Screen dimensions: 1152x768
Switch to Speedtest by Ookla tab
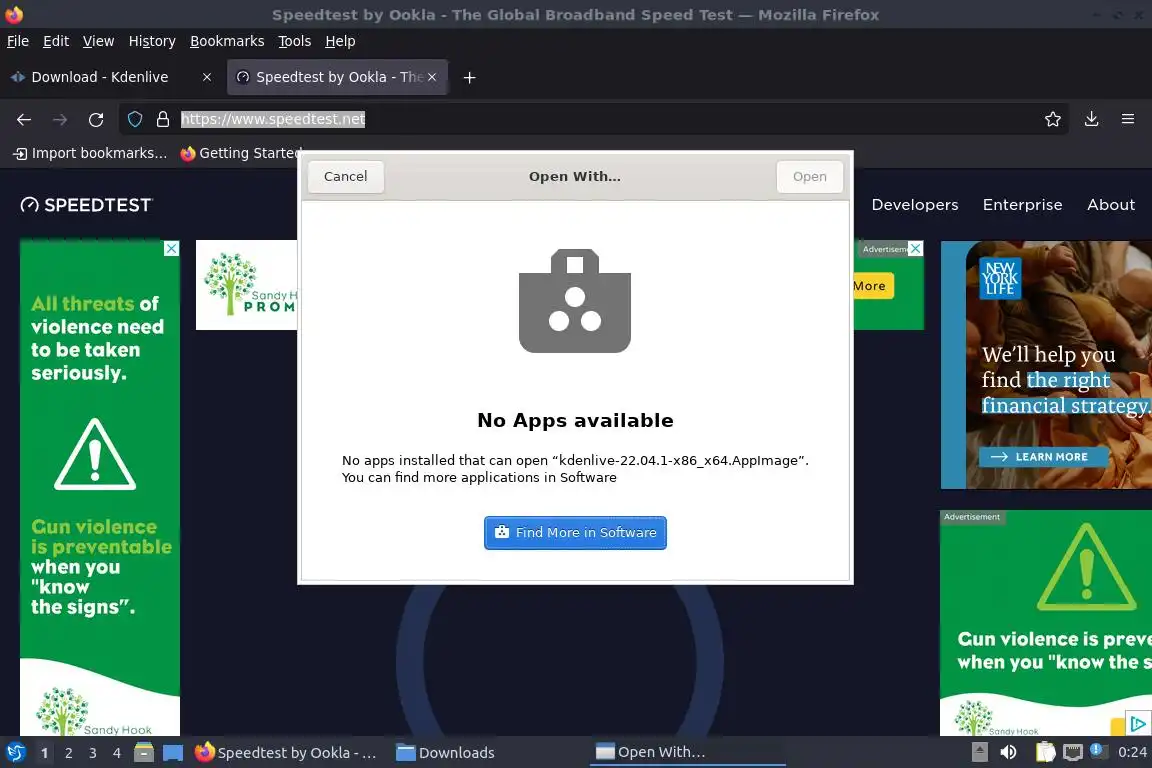coord(337,77)
